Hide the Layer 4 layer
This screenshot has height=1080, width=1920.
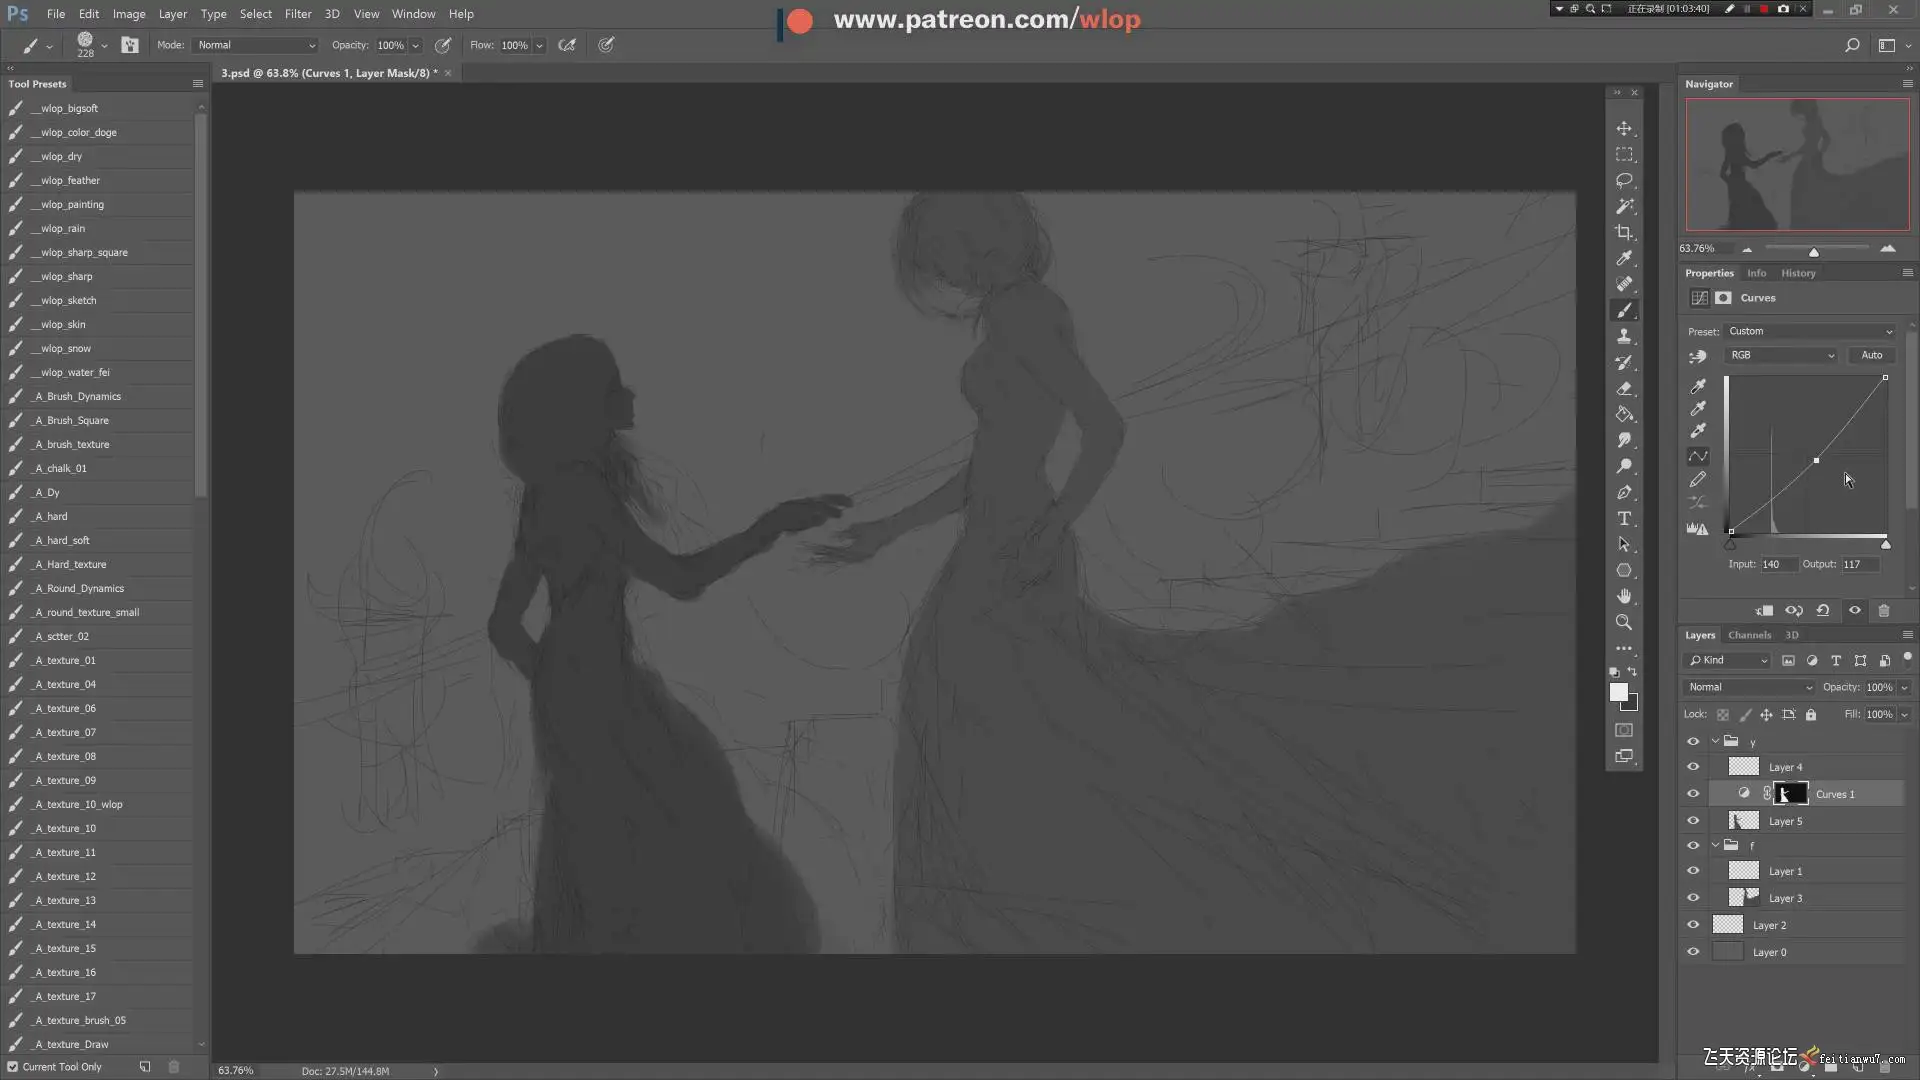[x=1693, y=767]
